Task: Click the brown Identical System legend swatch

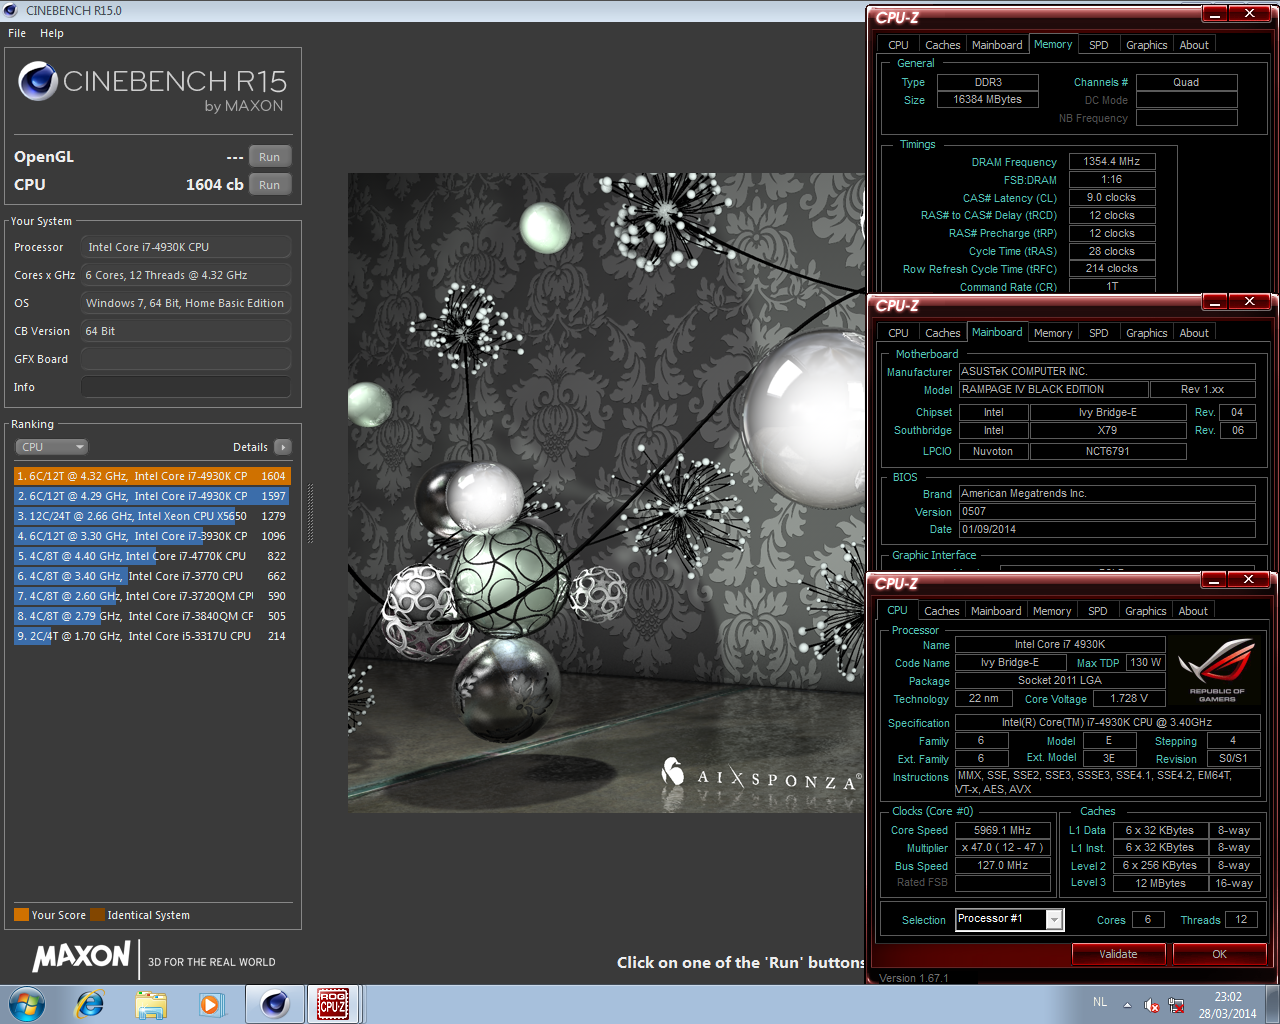Action: coord(97,915)
